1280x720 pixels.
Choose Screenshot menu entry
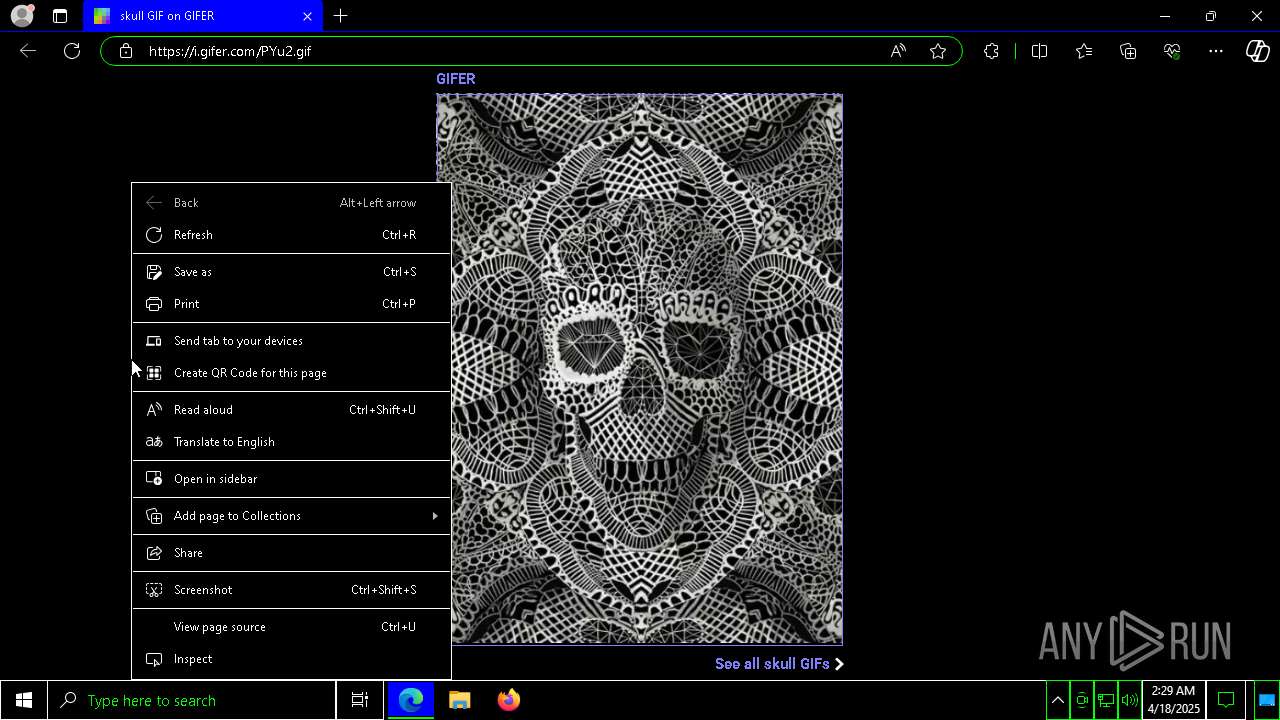pos(291,590)
